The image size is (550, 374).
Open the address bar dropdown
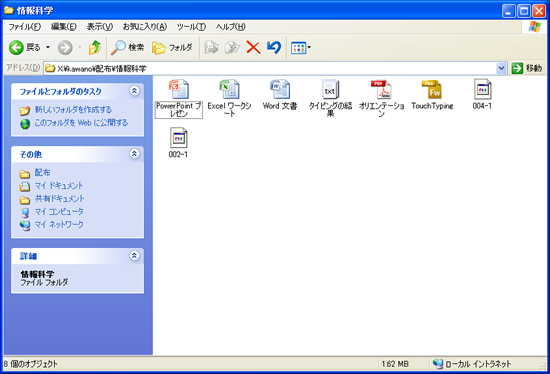pyautogui.click(x=502, y=68)
